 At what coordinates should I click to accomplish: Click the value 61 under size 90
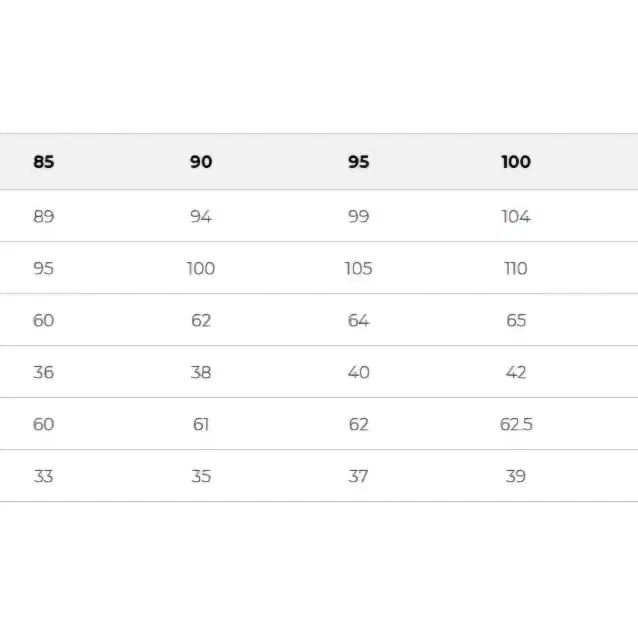[201, 424]
